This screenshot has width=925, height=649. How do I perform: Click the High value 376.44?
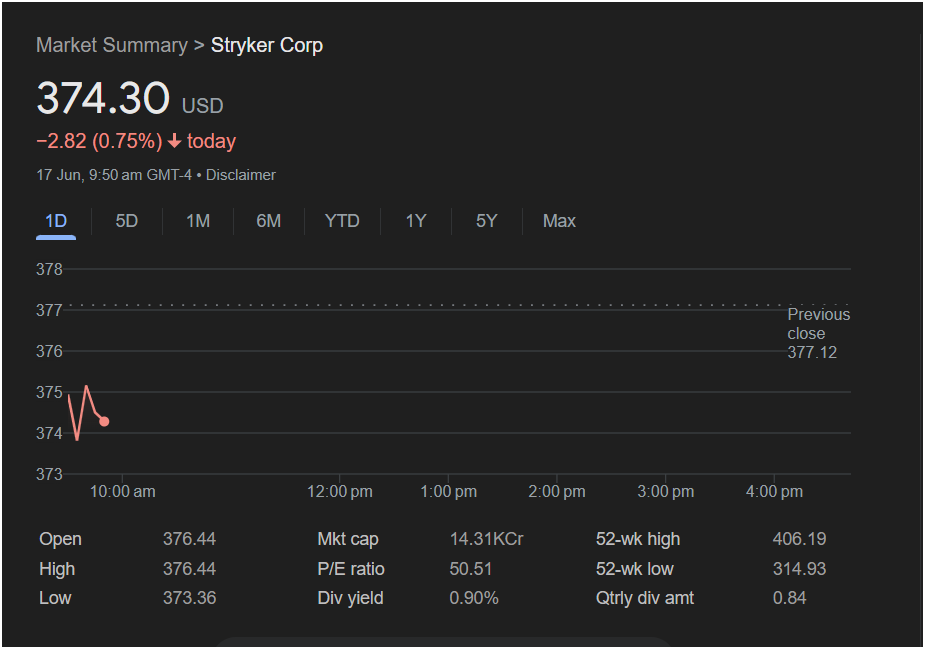point(189,569)
